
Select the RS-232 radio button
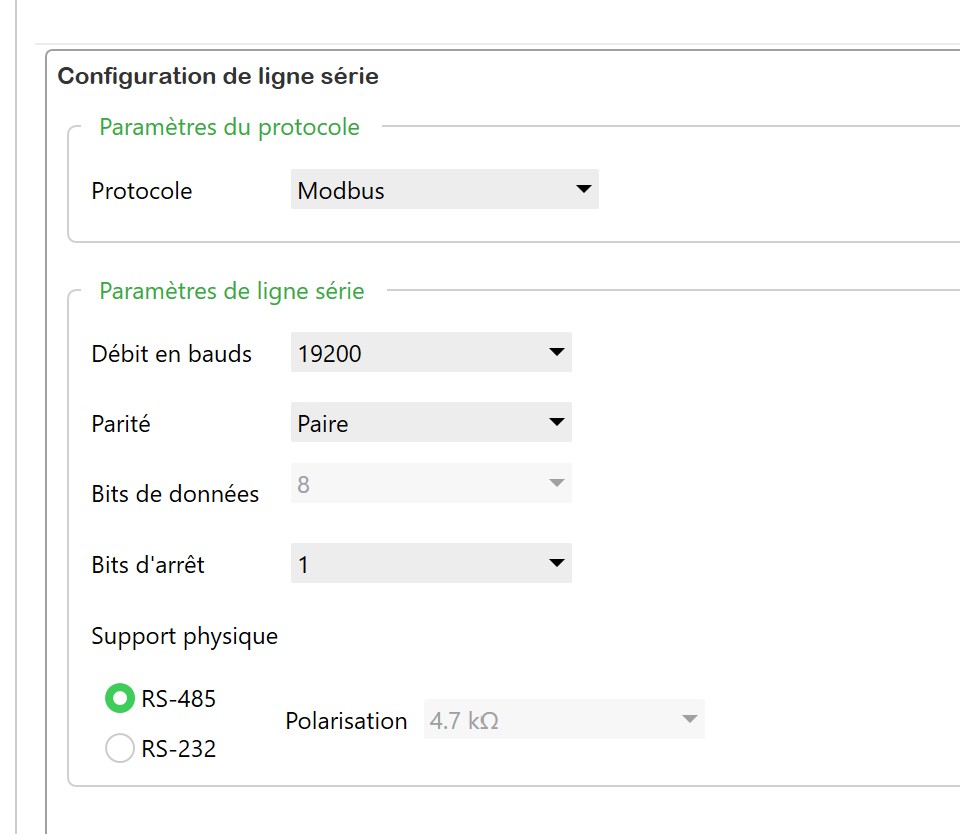click(x=120, y=748)
